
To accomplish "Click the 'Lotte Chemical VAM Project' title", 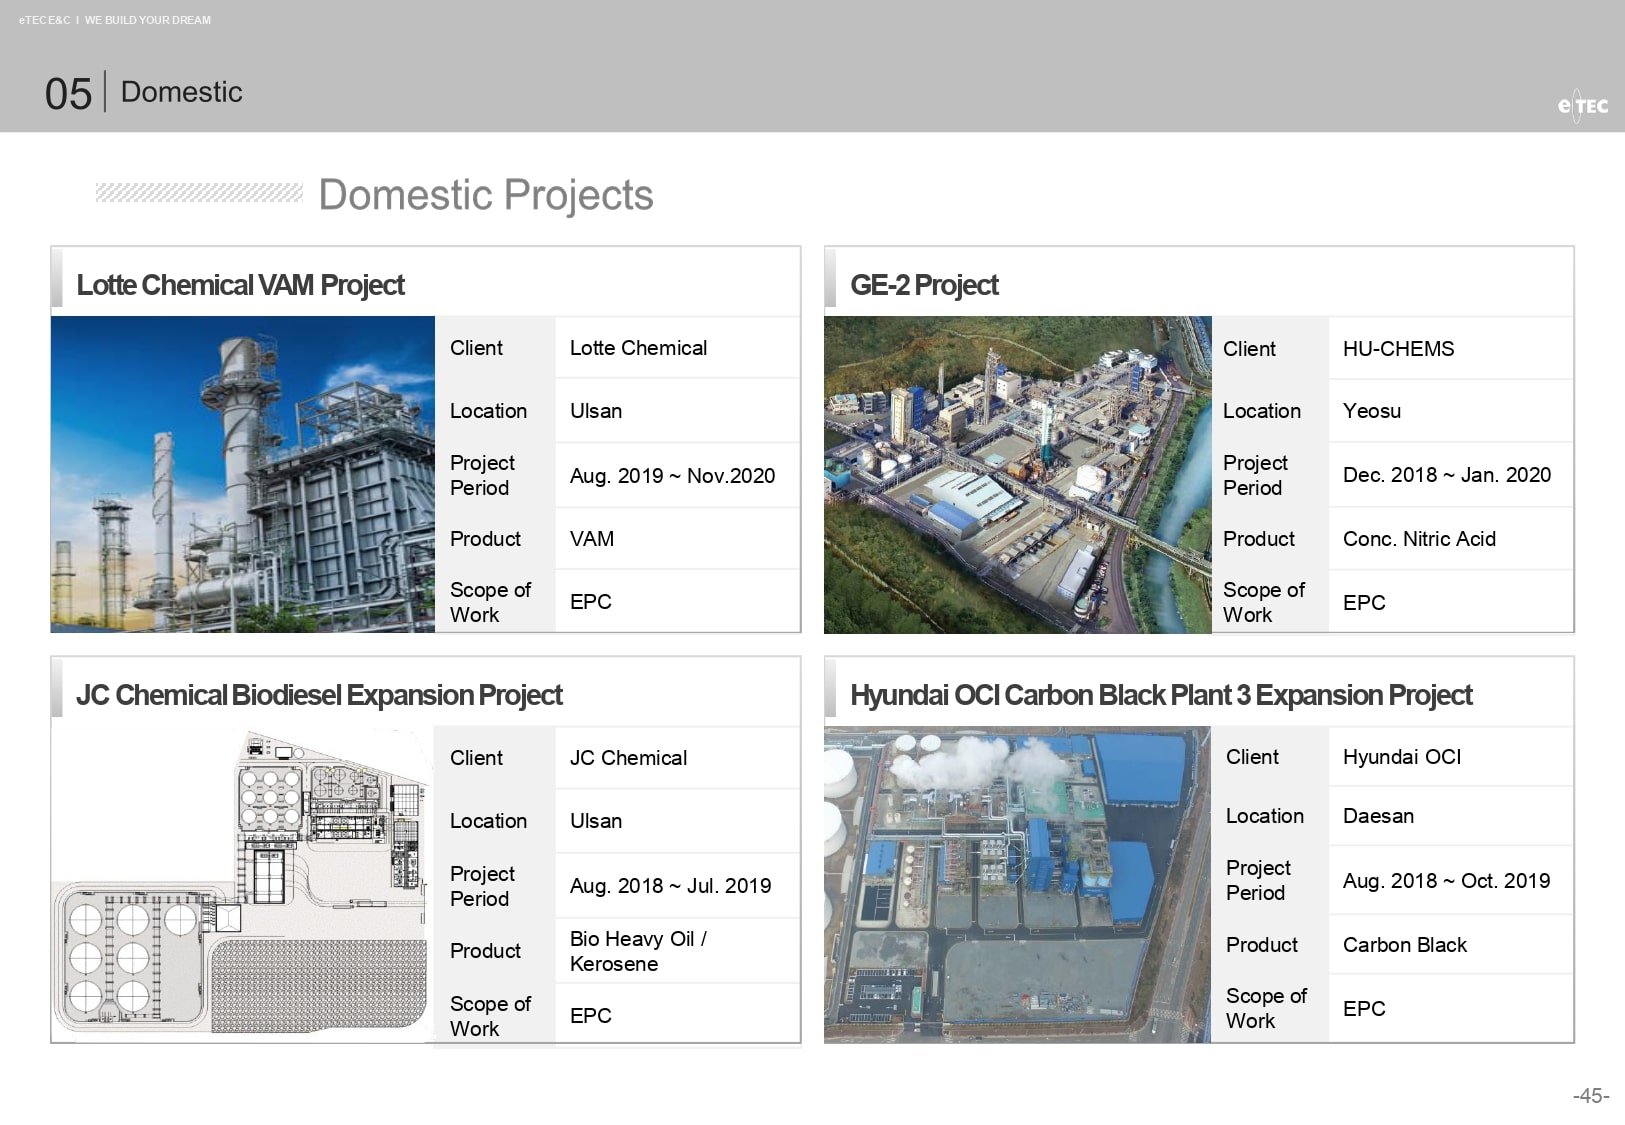I will click(241, 285).
